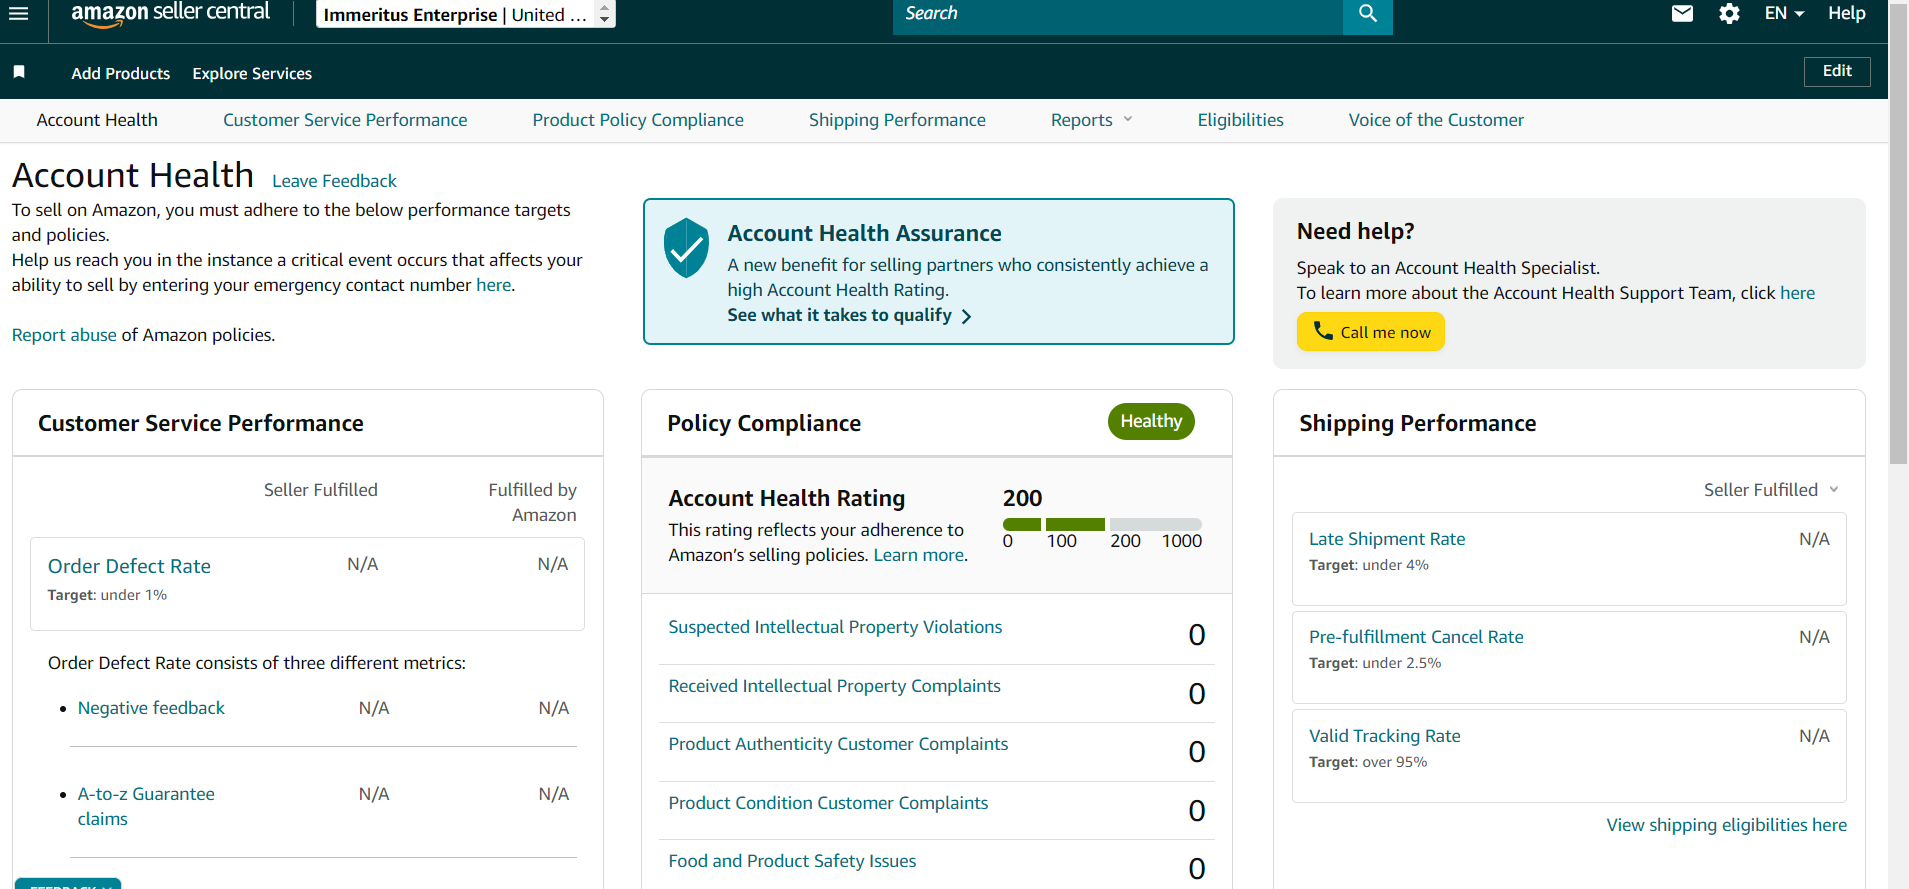Click Add Products in the bookmark bar
1909x889 pixels.
121,74
